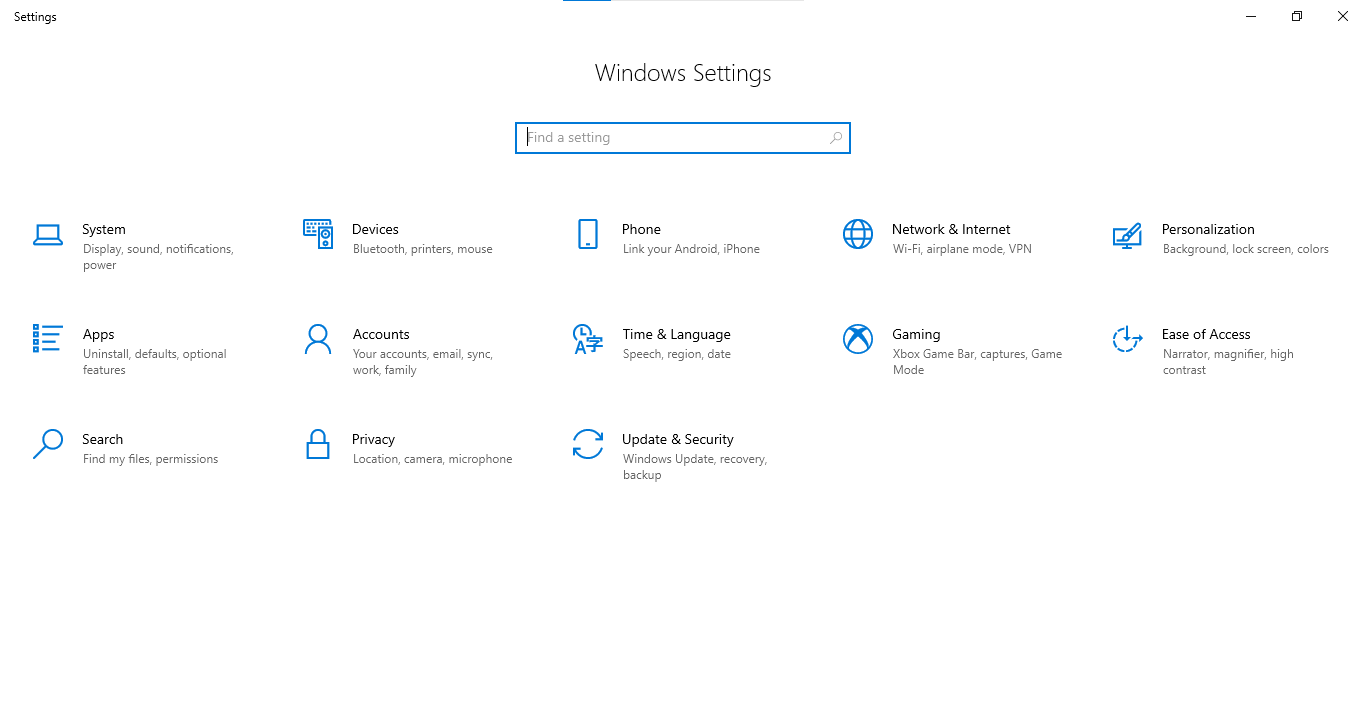The width and height of the screenshot is (1366, 728).
Task: Click 'Xbox Game Bar, captures, Game Mode'
Action: click(x=977, y=362)
